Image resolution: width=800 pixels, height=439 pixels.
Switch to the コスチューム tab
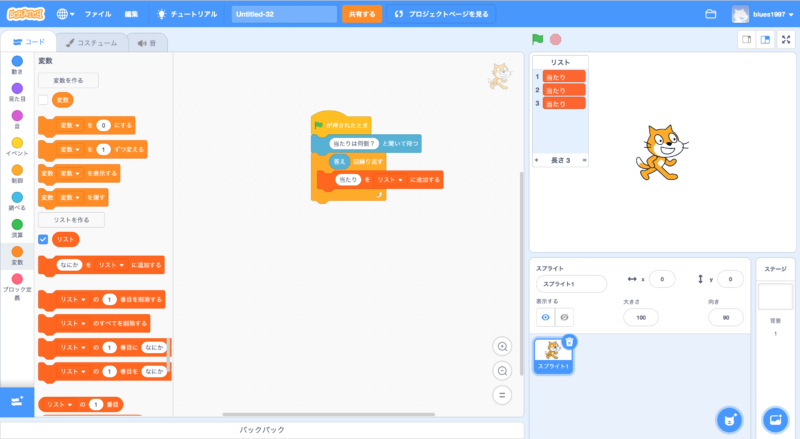click(90, 43)
